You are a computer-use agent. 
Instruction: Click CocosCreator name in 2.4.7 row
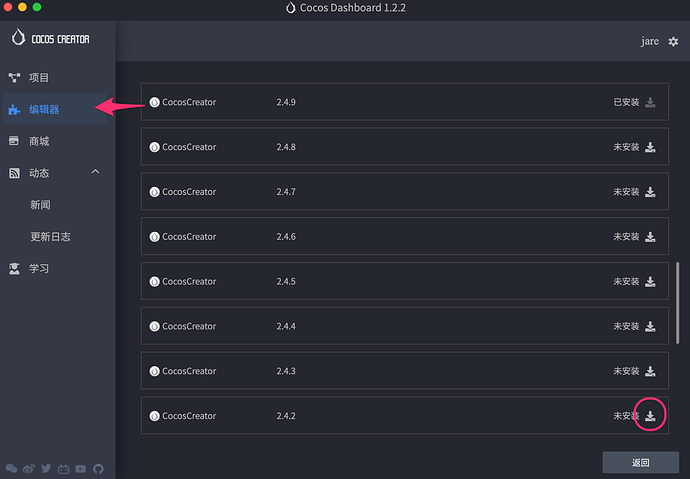pos(189,192)
